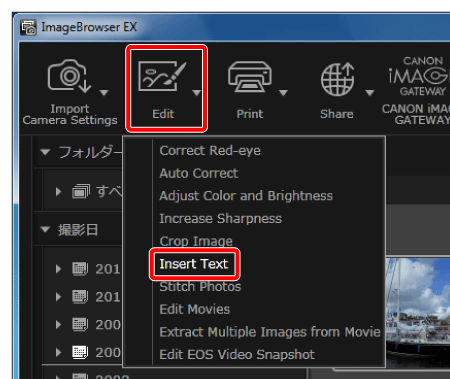450x379 pixels.
Task: Open the Import dropdown arrow
Action: (104, 92)
